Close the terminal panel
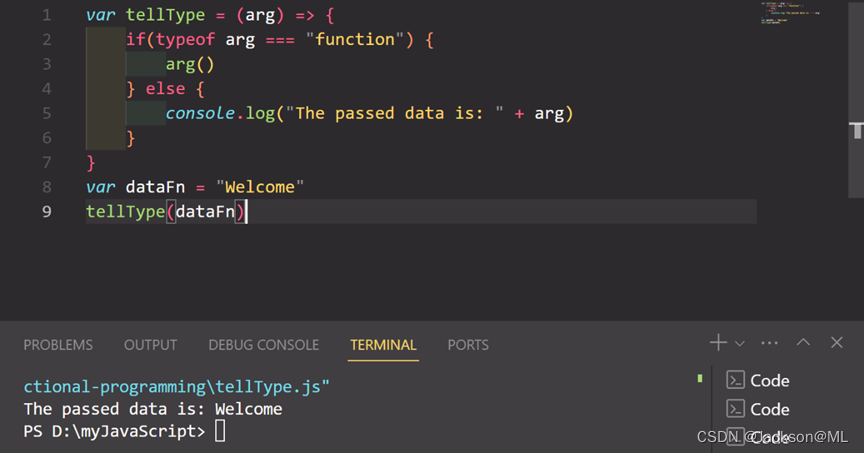 [x=838, y=343]
